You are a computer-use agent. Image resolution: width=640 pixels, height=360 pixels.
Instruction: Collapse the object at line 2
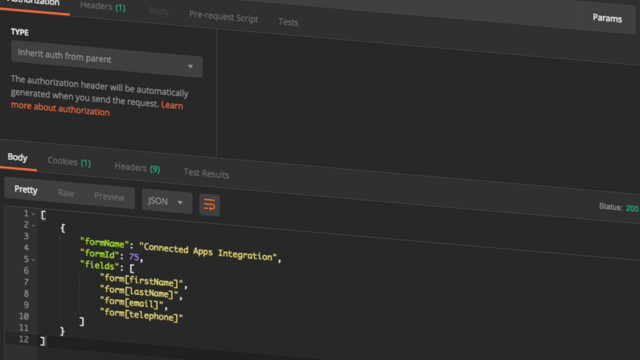33,225
